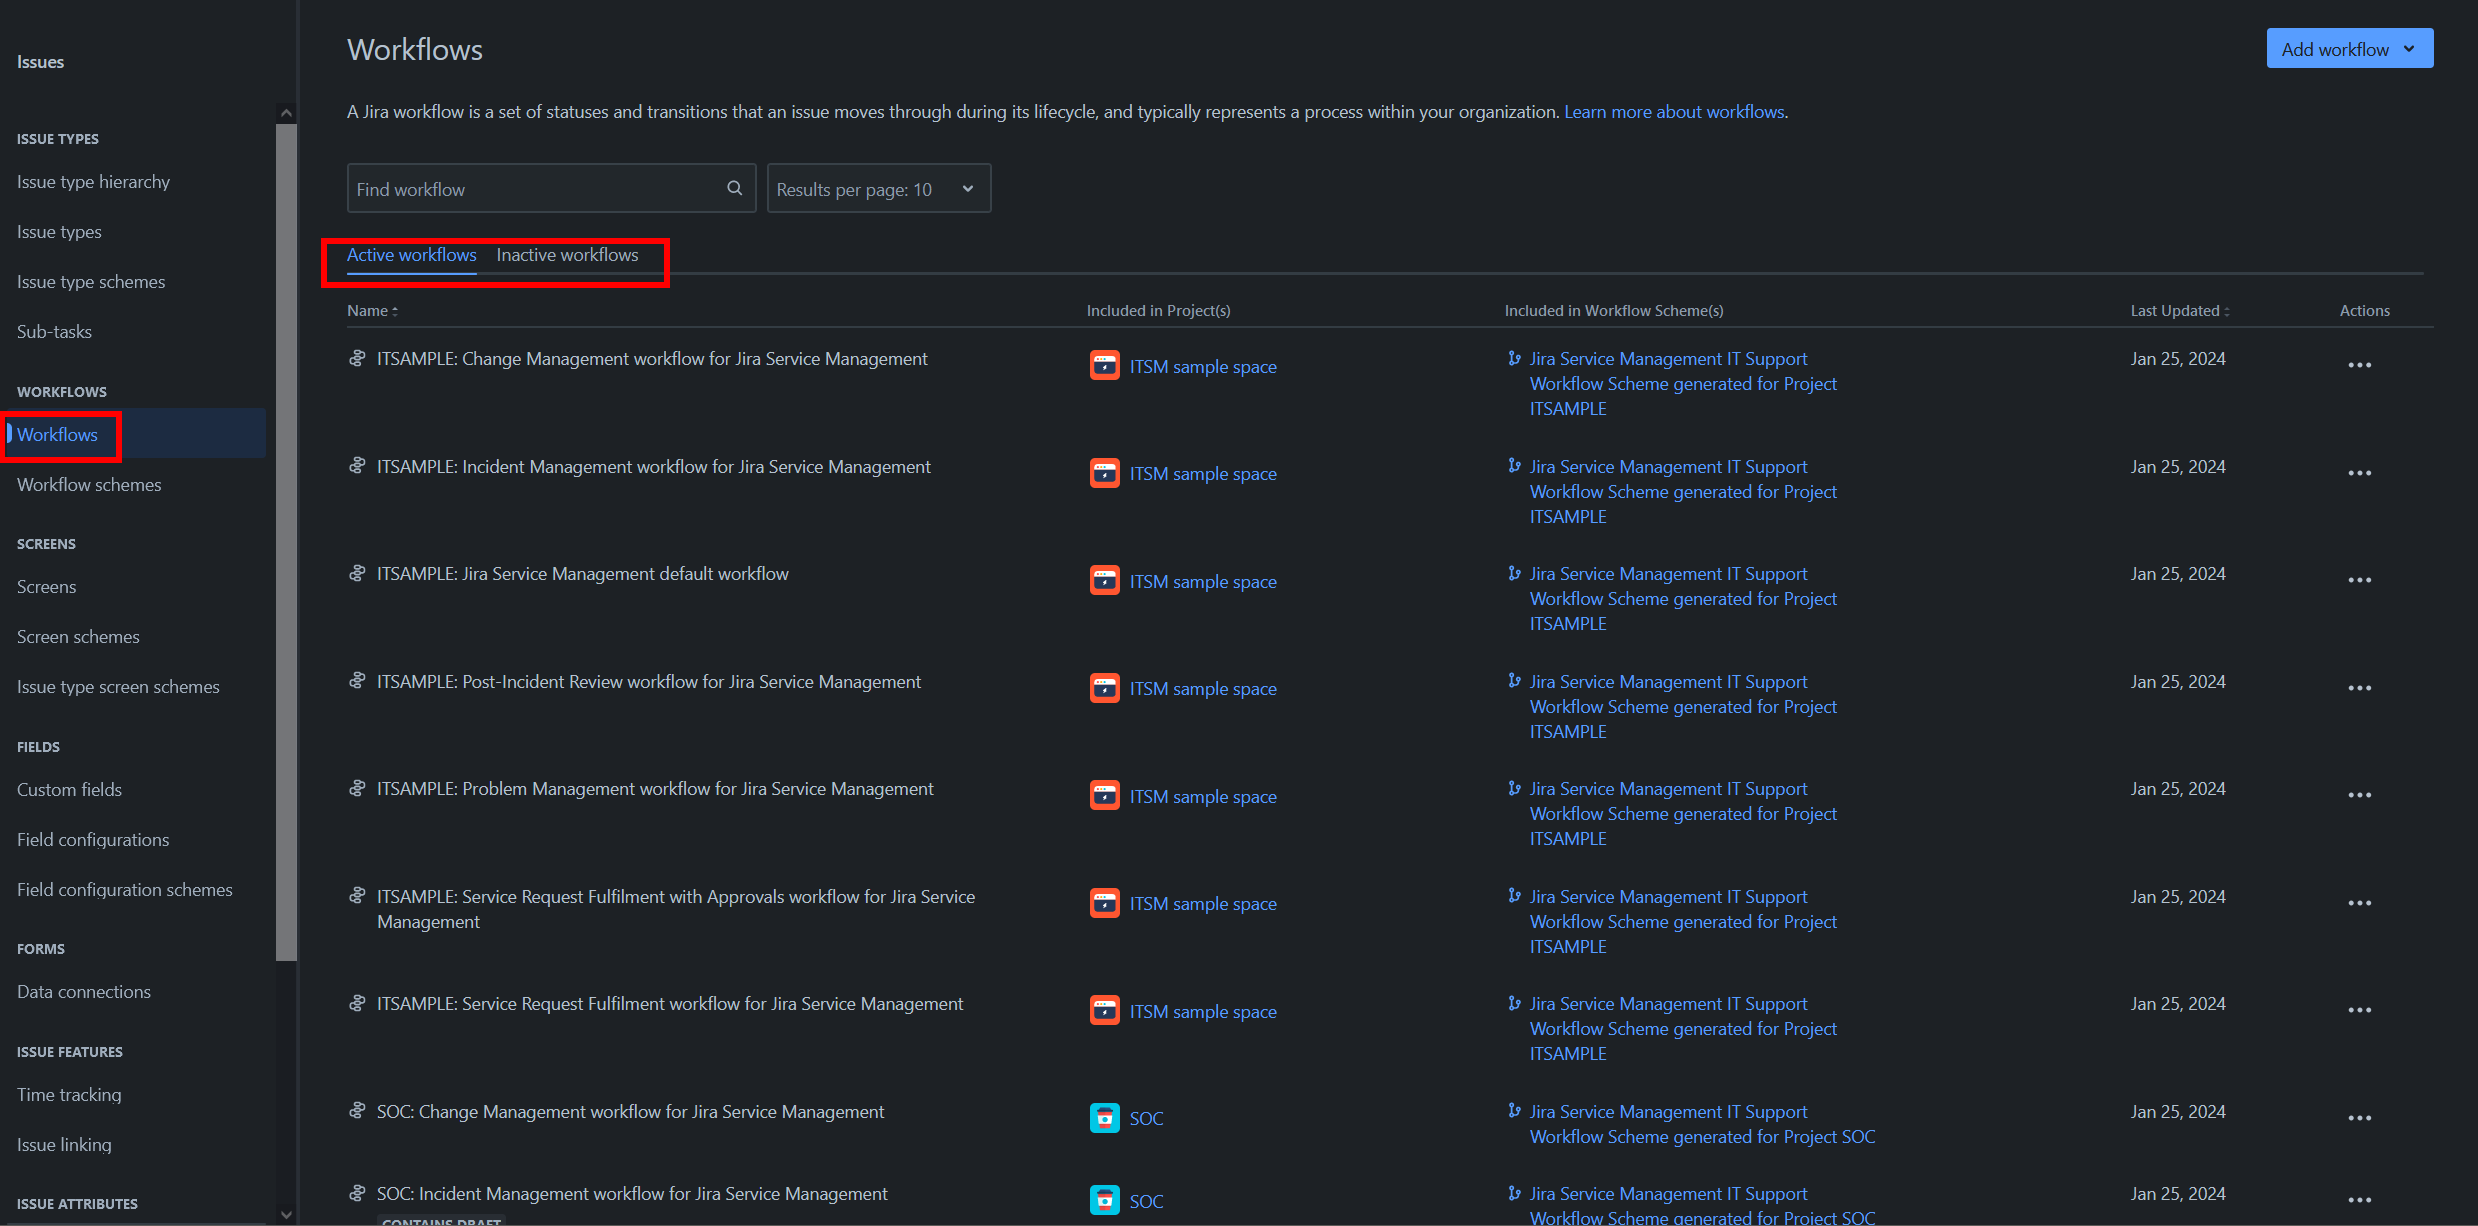Open actions menu for ITSAMPLE Post-Incident Review workflow
The height and width of the screenshot is (1226, 2478).
[2359, 688]
